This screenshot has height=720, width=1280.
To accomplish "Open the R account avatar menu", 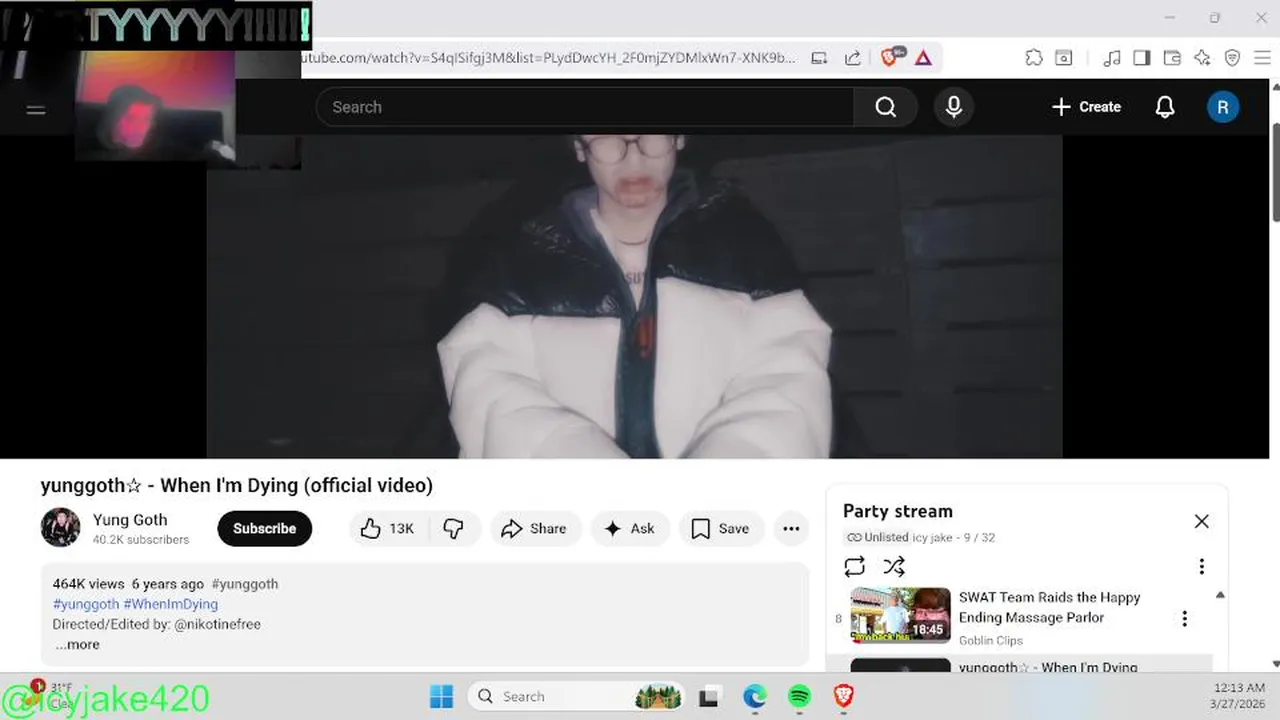I will 1223,107.
